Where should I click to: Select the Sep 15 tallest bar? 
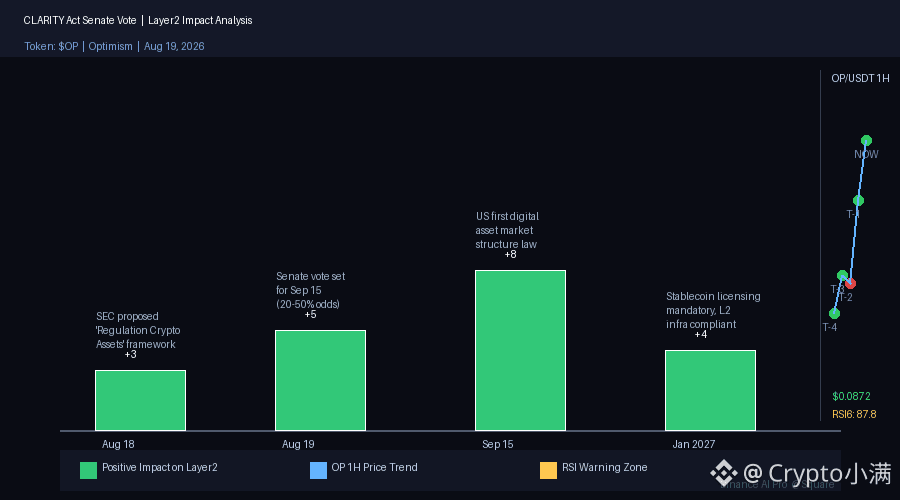coord(521,350)
